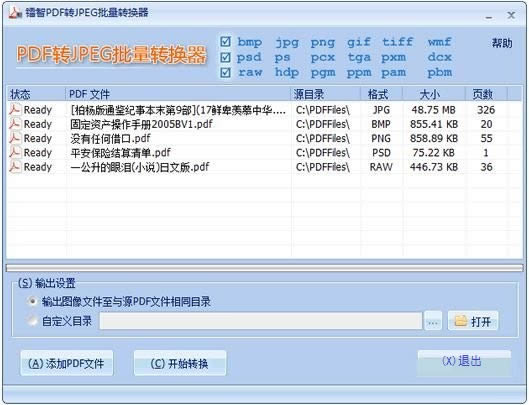Click the app logo icon in title bar

tap(15, 12)
